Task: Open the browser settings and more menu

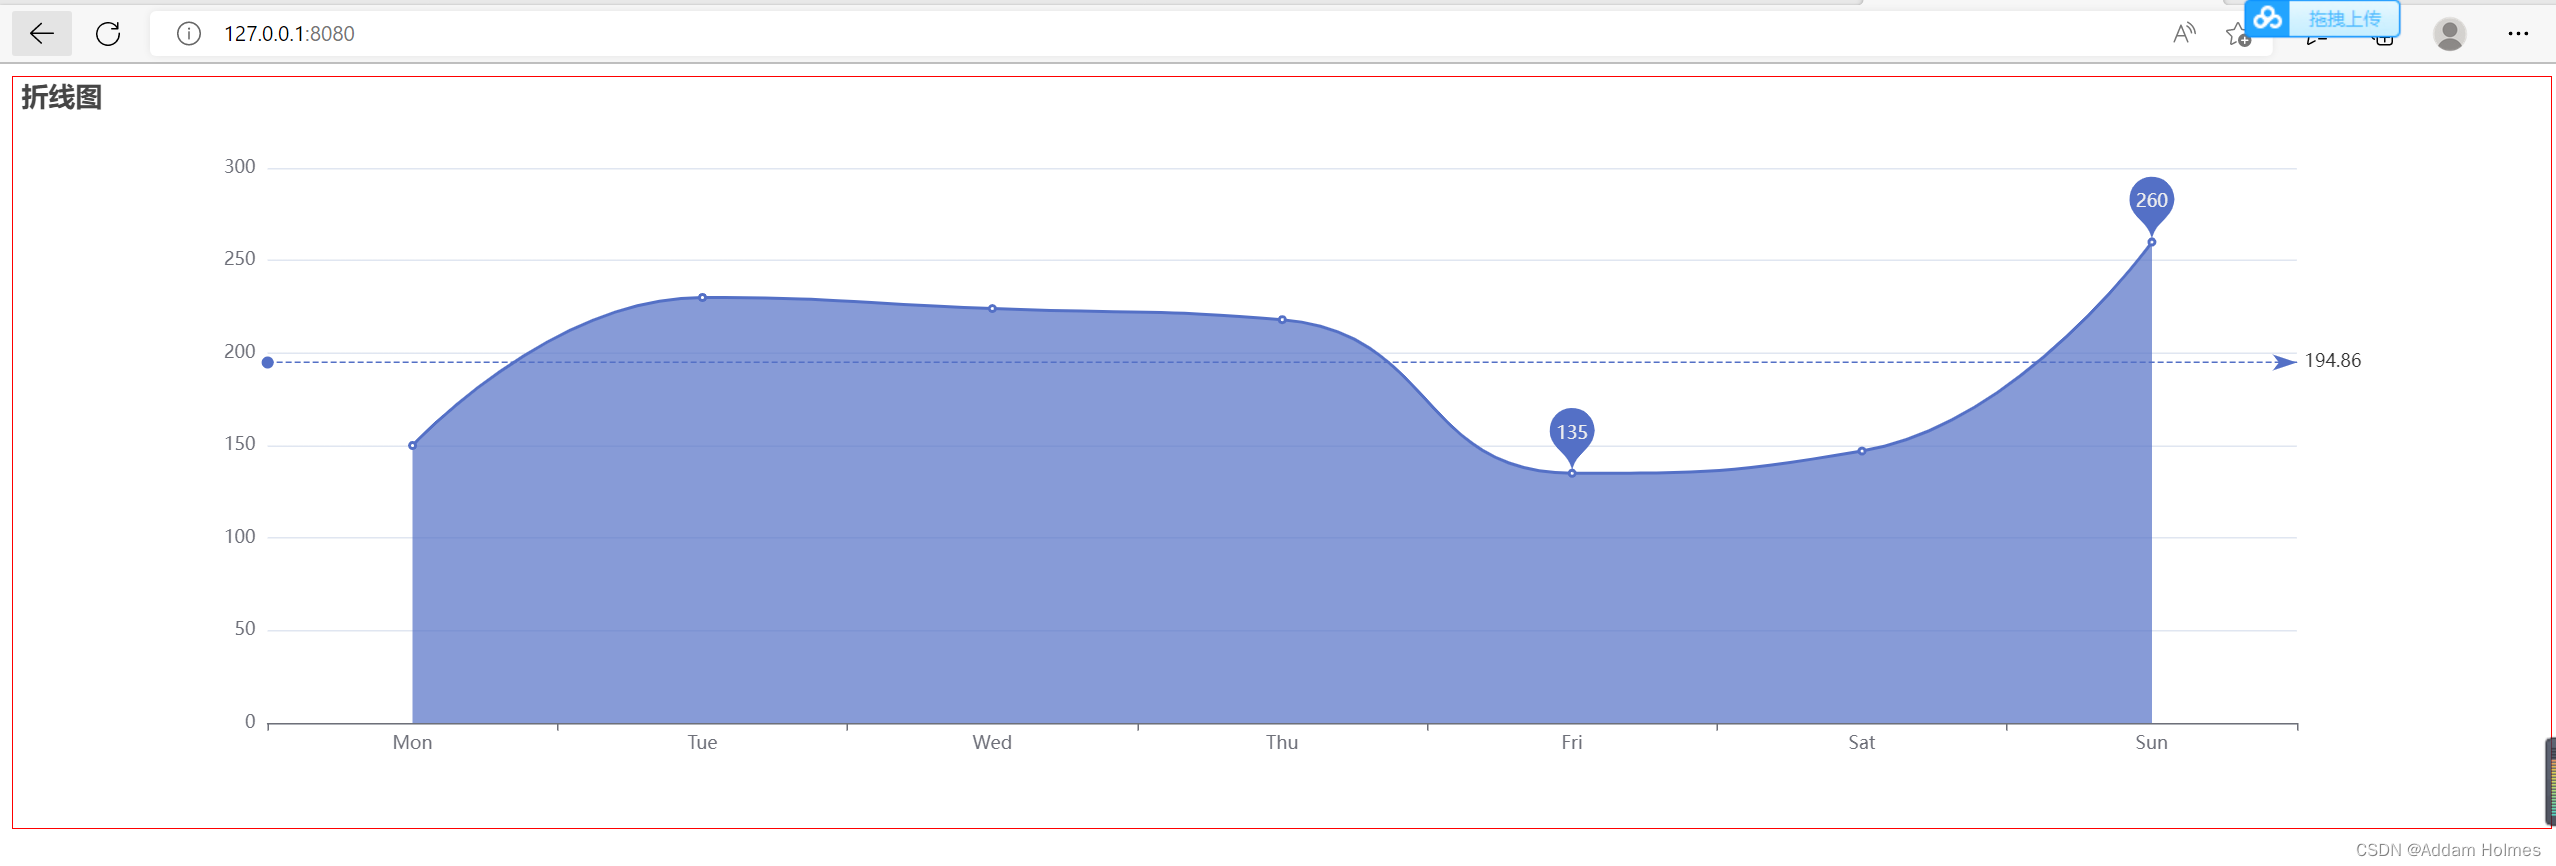Action: 2518,34
